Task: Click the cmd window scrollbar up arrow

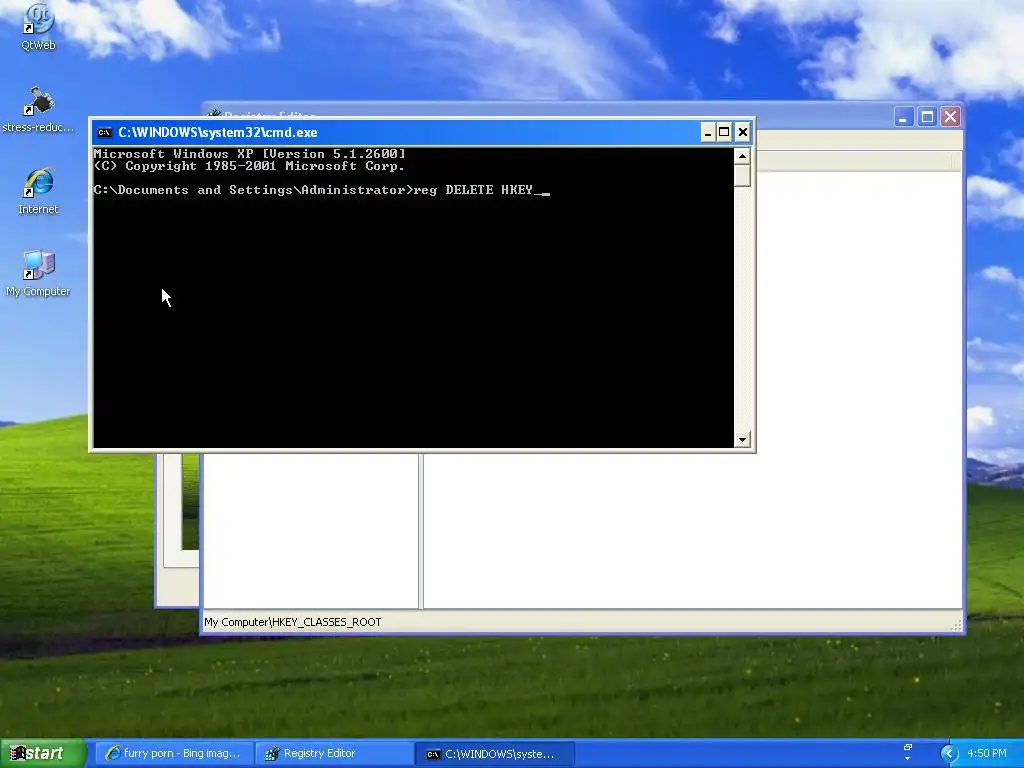Action: pyautogui.click(x=742, y=156)
